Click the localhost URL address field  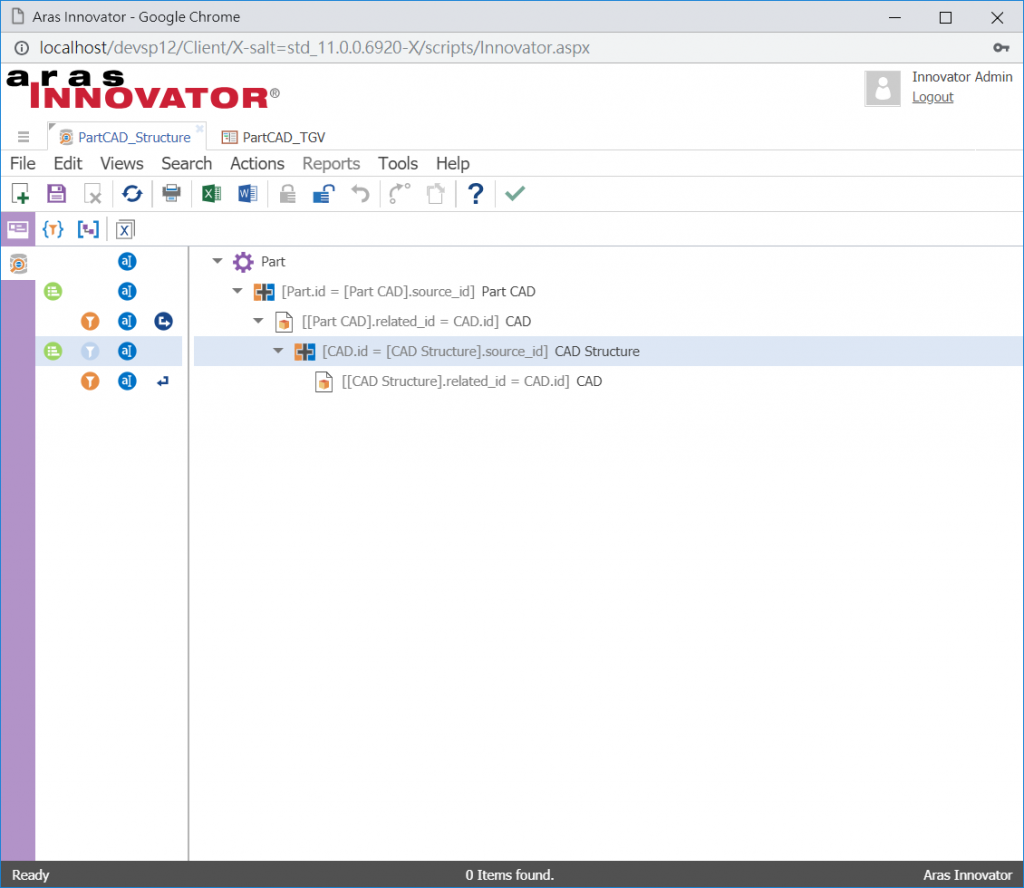click(x=315, y=48)
